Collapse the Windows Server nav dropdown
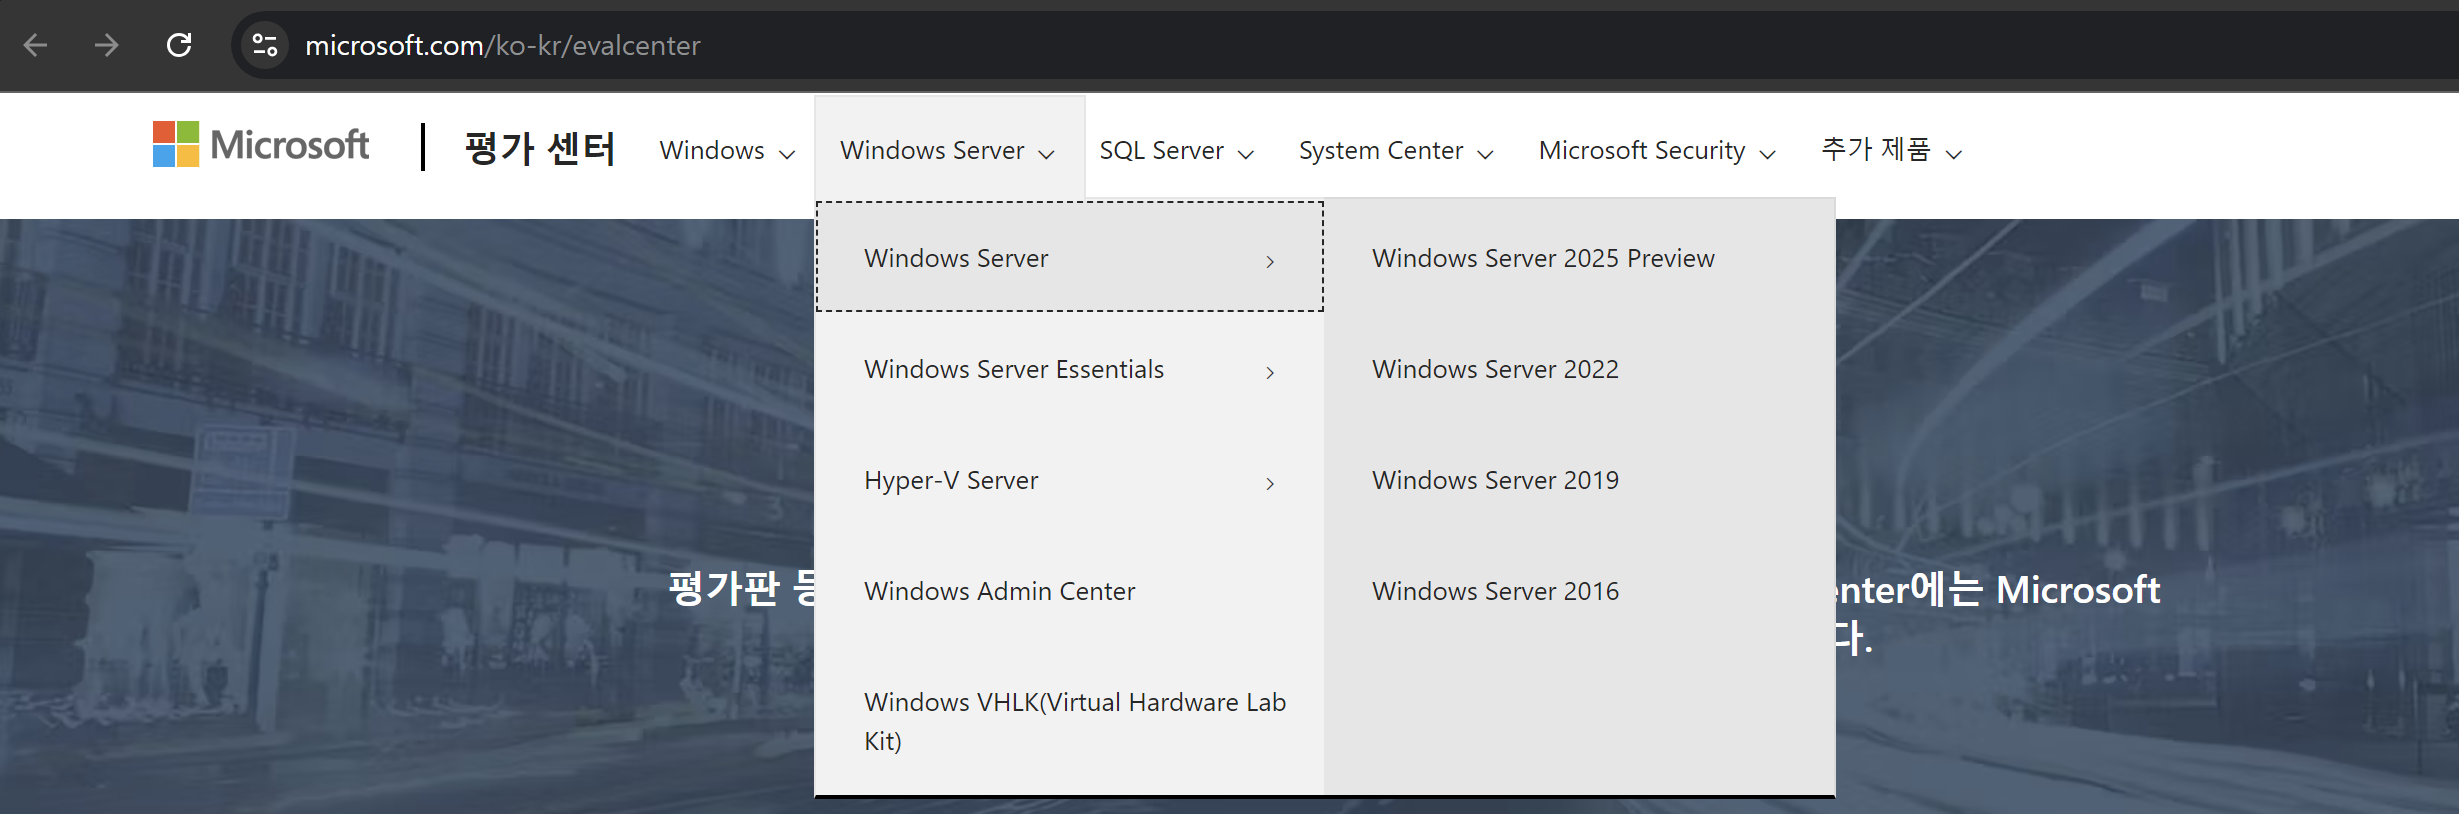This screenshot has width=2459, height=814. [949, 150]
